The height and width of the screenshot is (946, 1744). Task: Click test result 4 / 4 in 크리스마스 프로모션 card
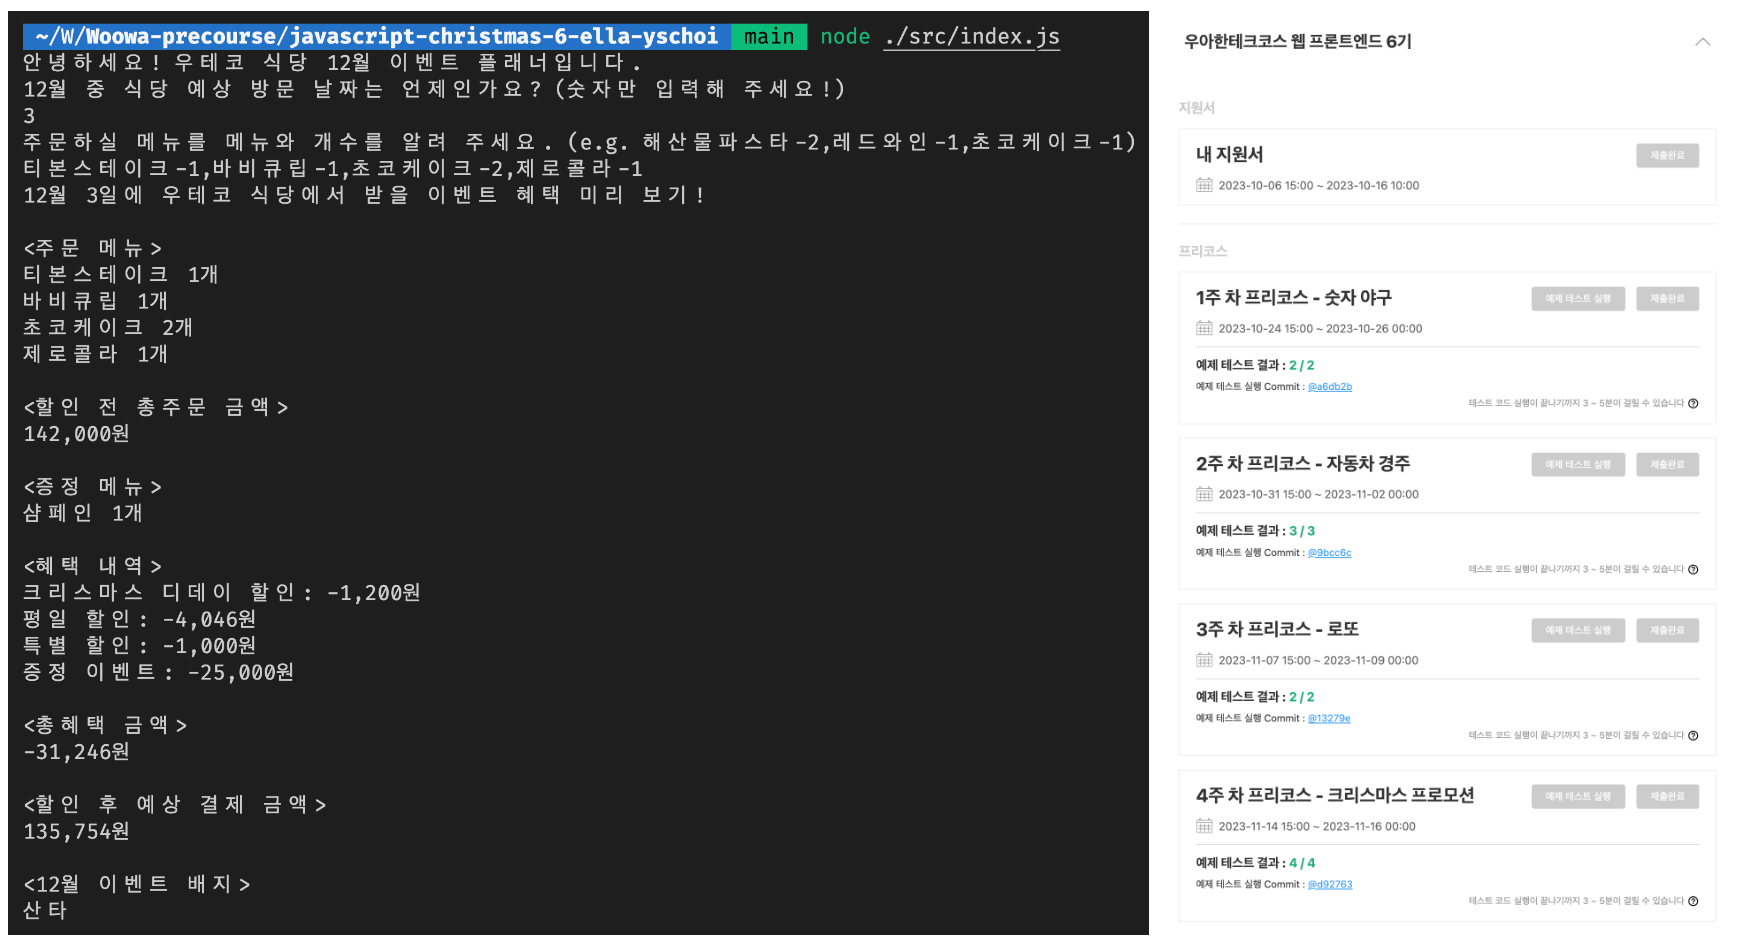click(1301, 864)
